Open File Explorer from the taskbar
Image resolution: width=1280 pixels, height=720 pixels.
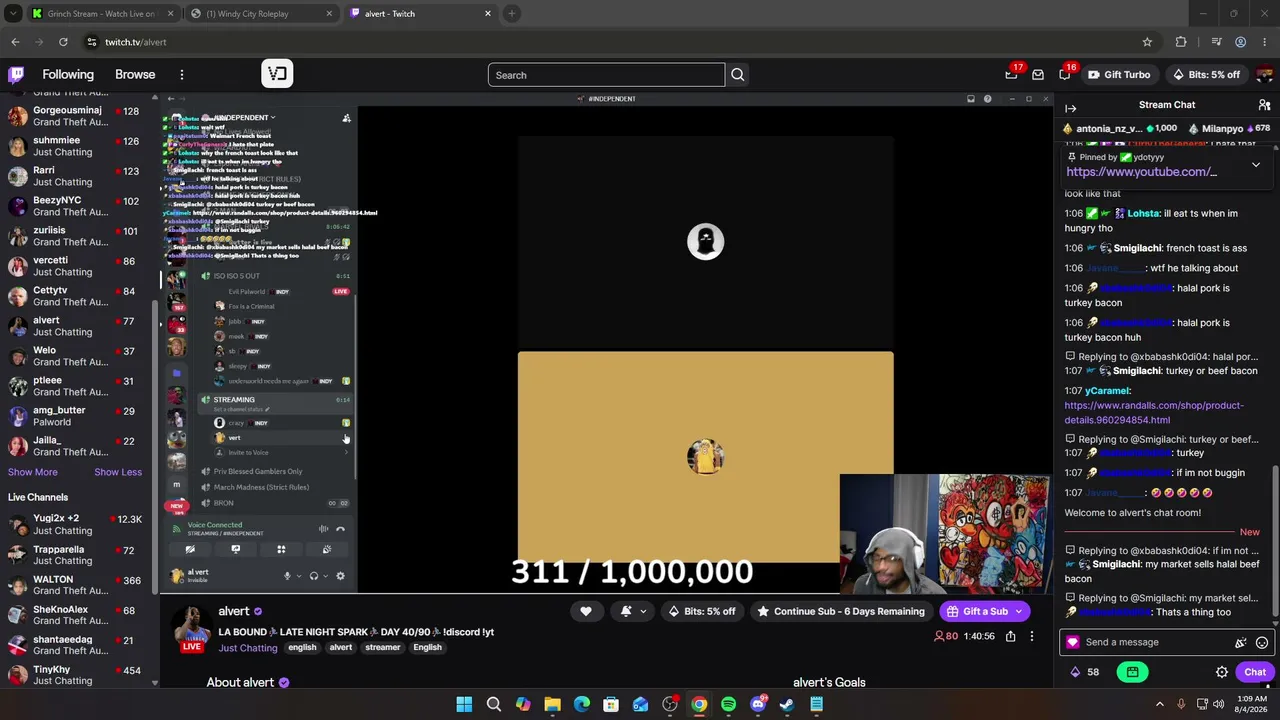[x=552, y=704]
